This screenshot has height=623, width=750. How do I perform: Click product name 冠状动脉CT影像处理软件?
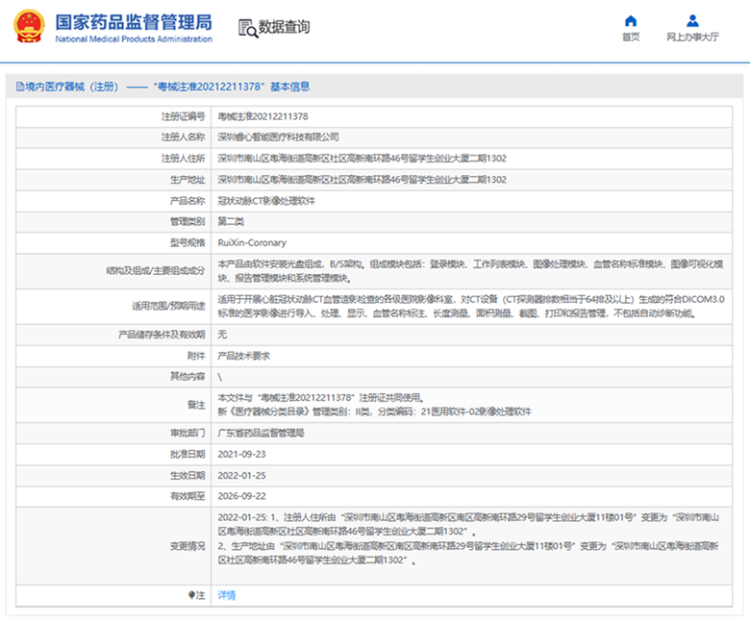266,200
